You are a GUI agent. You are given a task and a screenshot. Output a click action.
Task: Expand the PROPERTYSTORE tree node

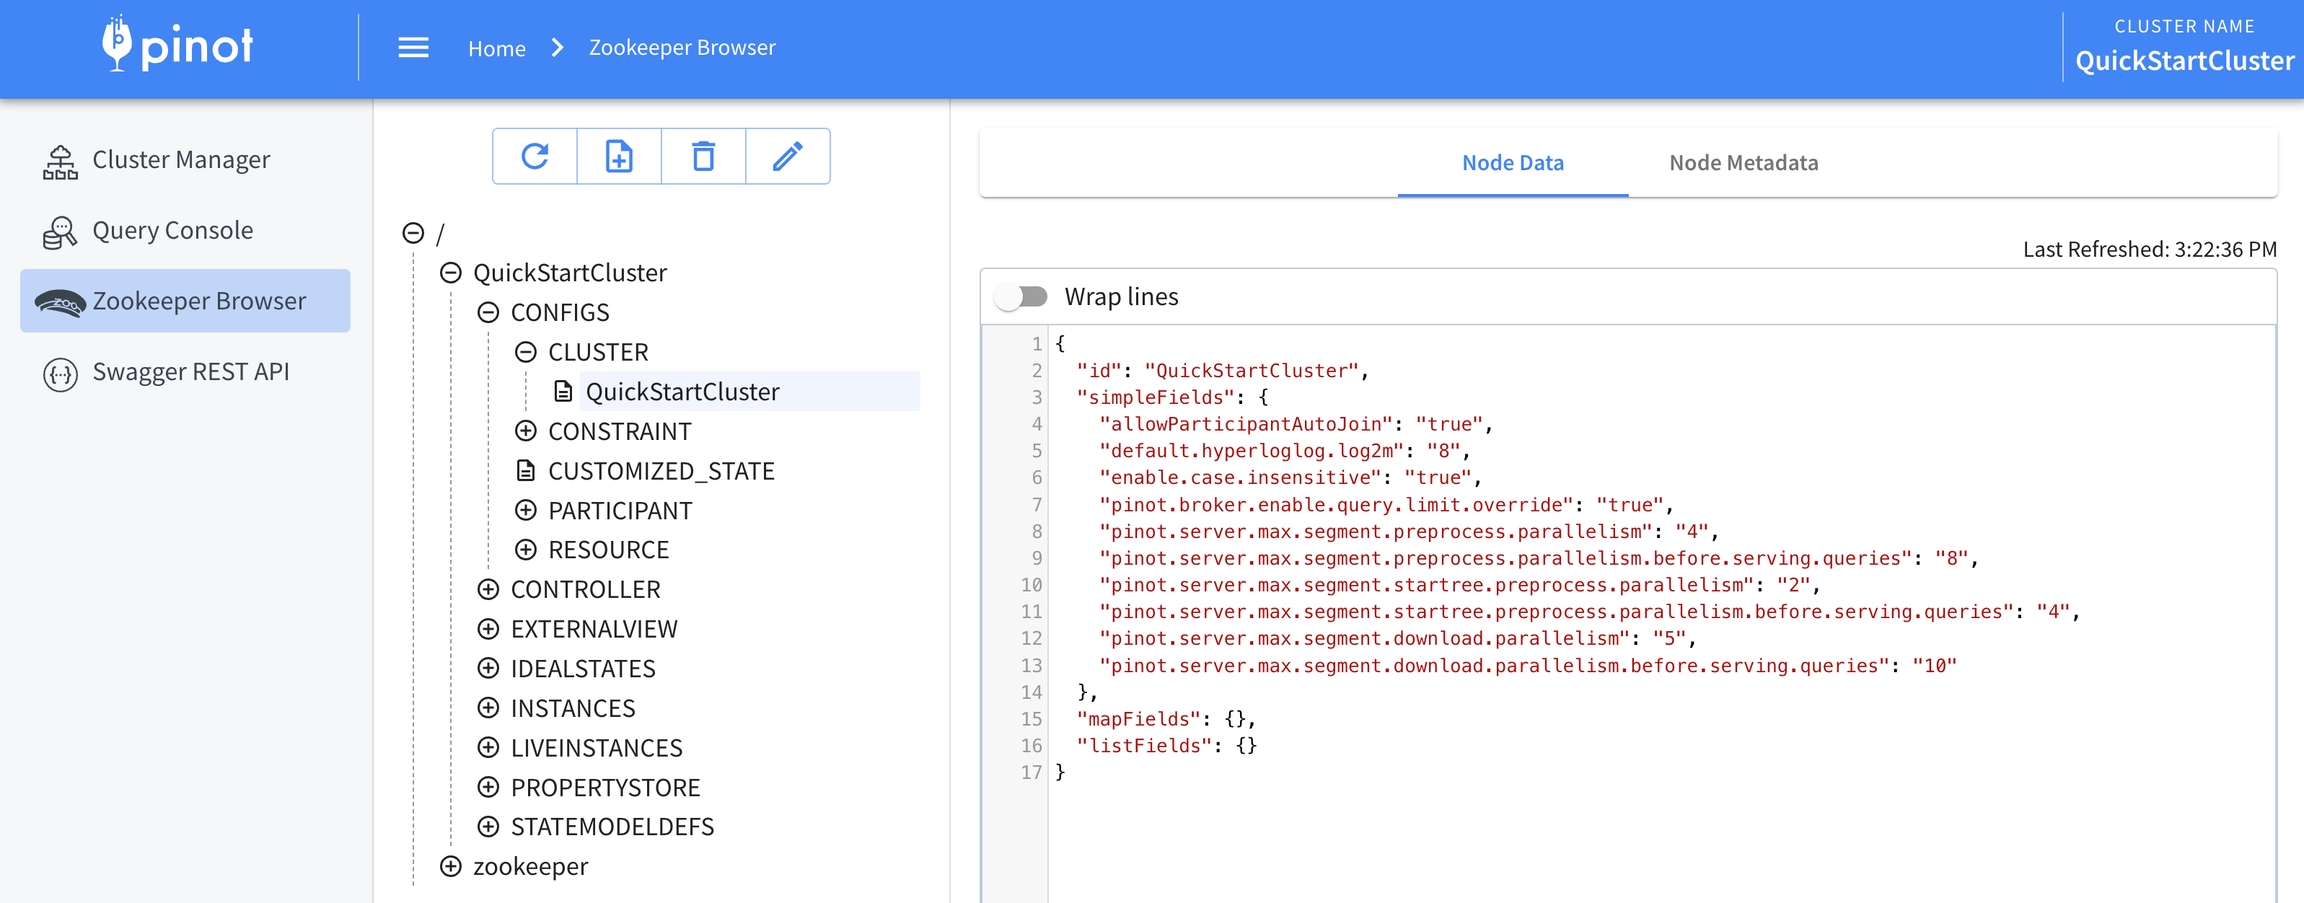[x=488, y=787]
